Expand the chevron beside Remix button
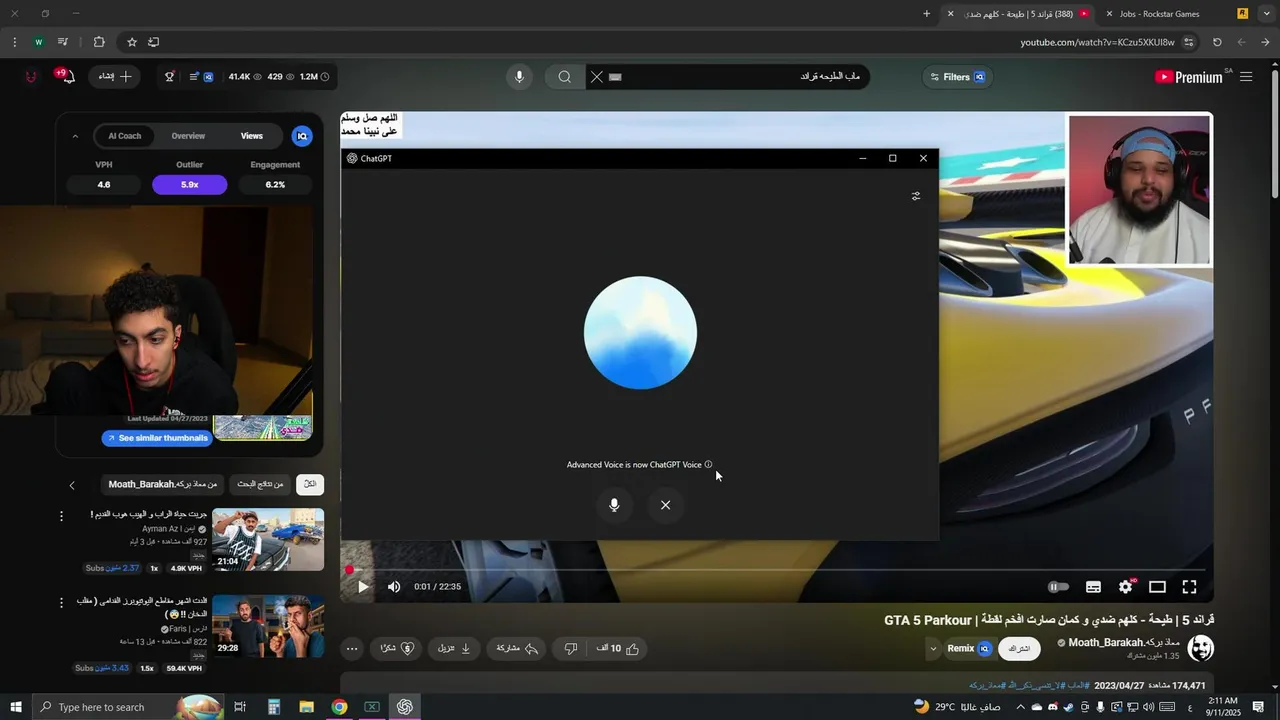Viewport: 1280px width, 720px height. tap(933, 648)
